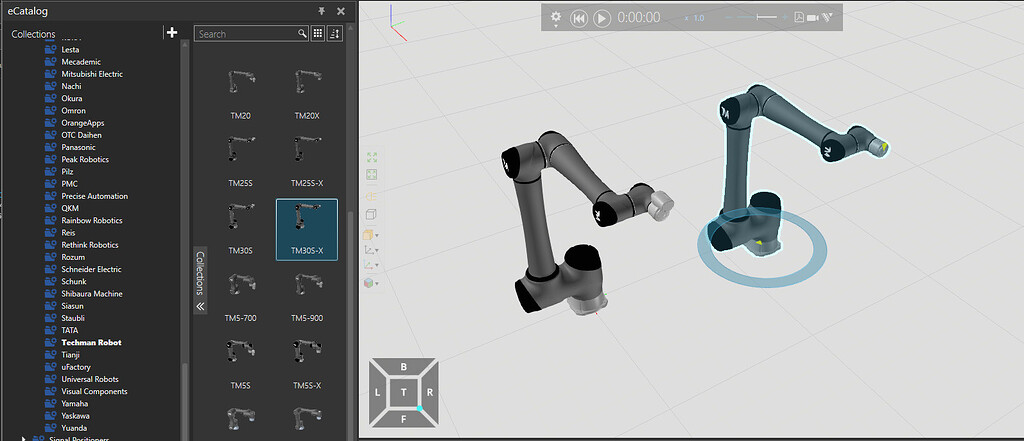
Task: Open frame types visibility dropdown
Action: (x=372, y=250)
